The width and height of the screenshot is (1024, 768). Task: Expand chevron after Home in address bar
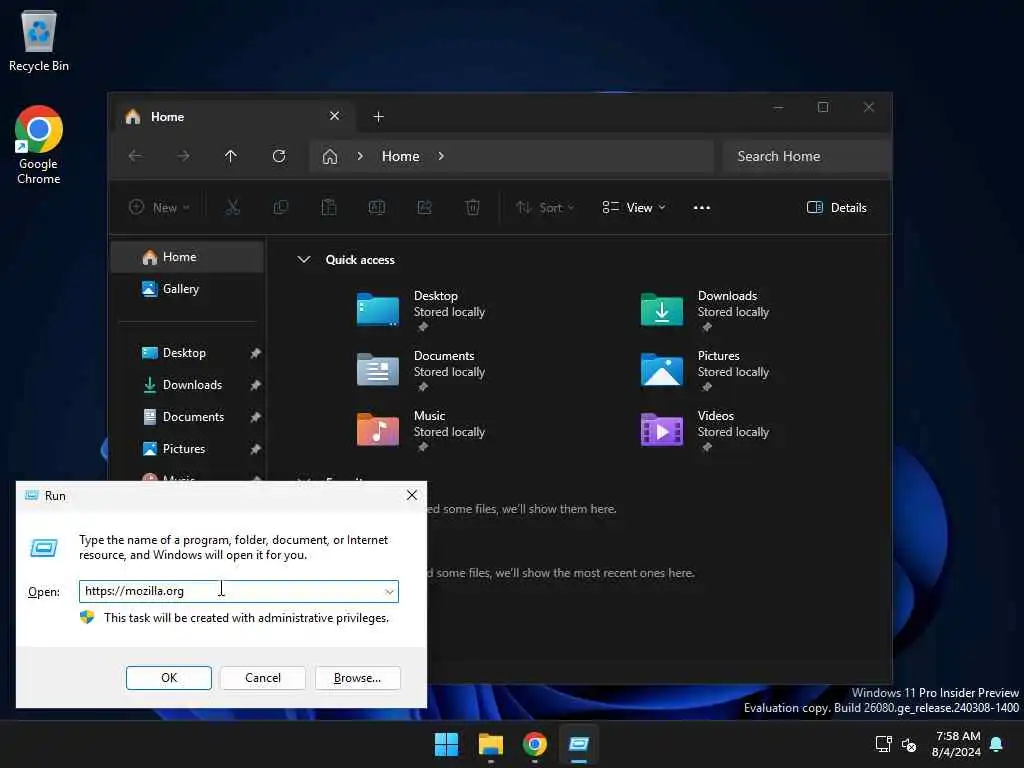point(441,156)
